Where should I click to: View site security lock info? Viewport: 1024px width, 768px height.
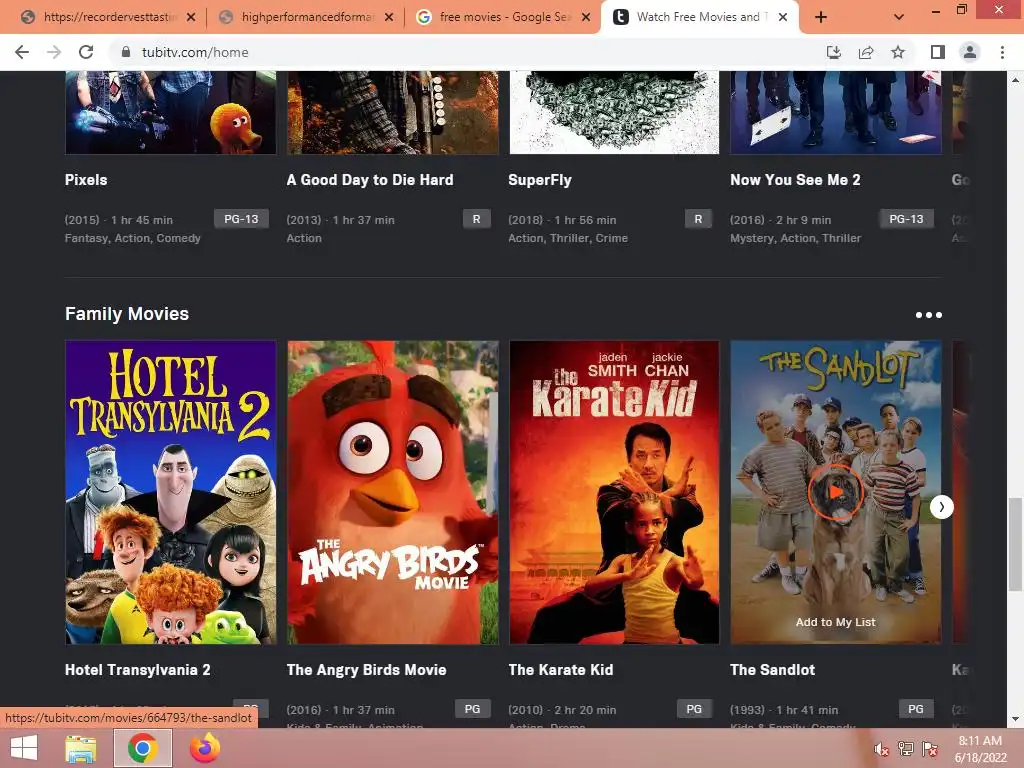click(126, 52)
